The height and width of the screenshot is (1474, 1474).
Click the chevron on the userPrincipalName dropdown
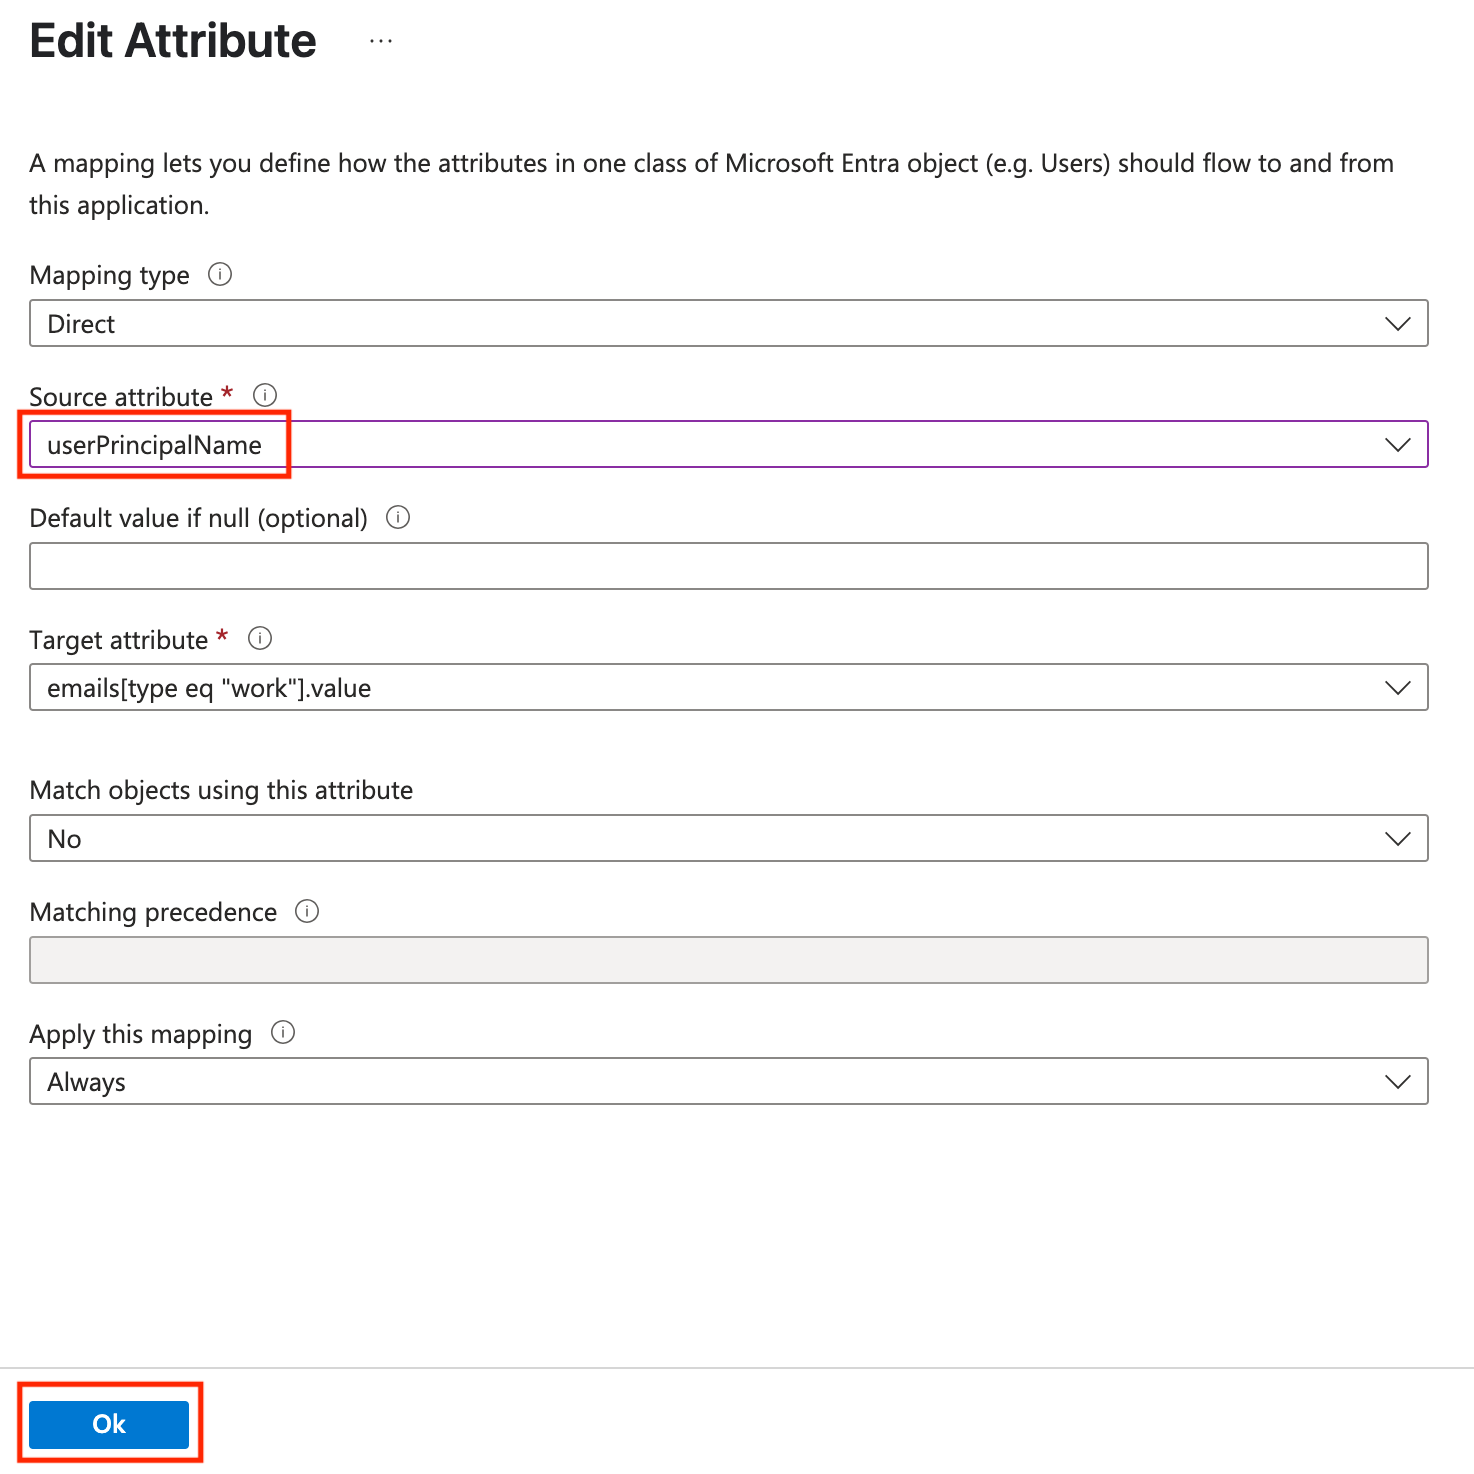pos(1397,443)
